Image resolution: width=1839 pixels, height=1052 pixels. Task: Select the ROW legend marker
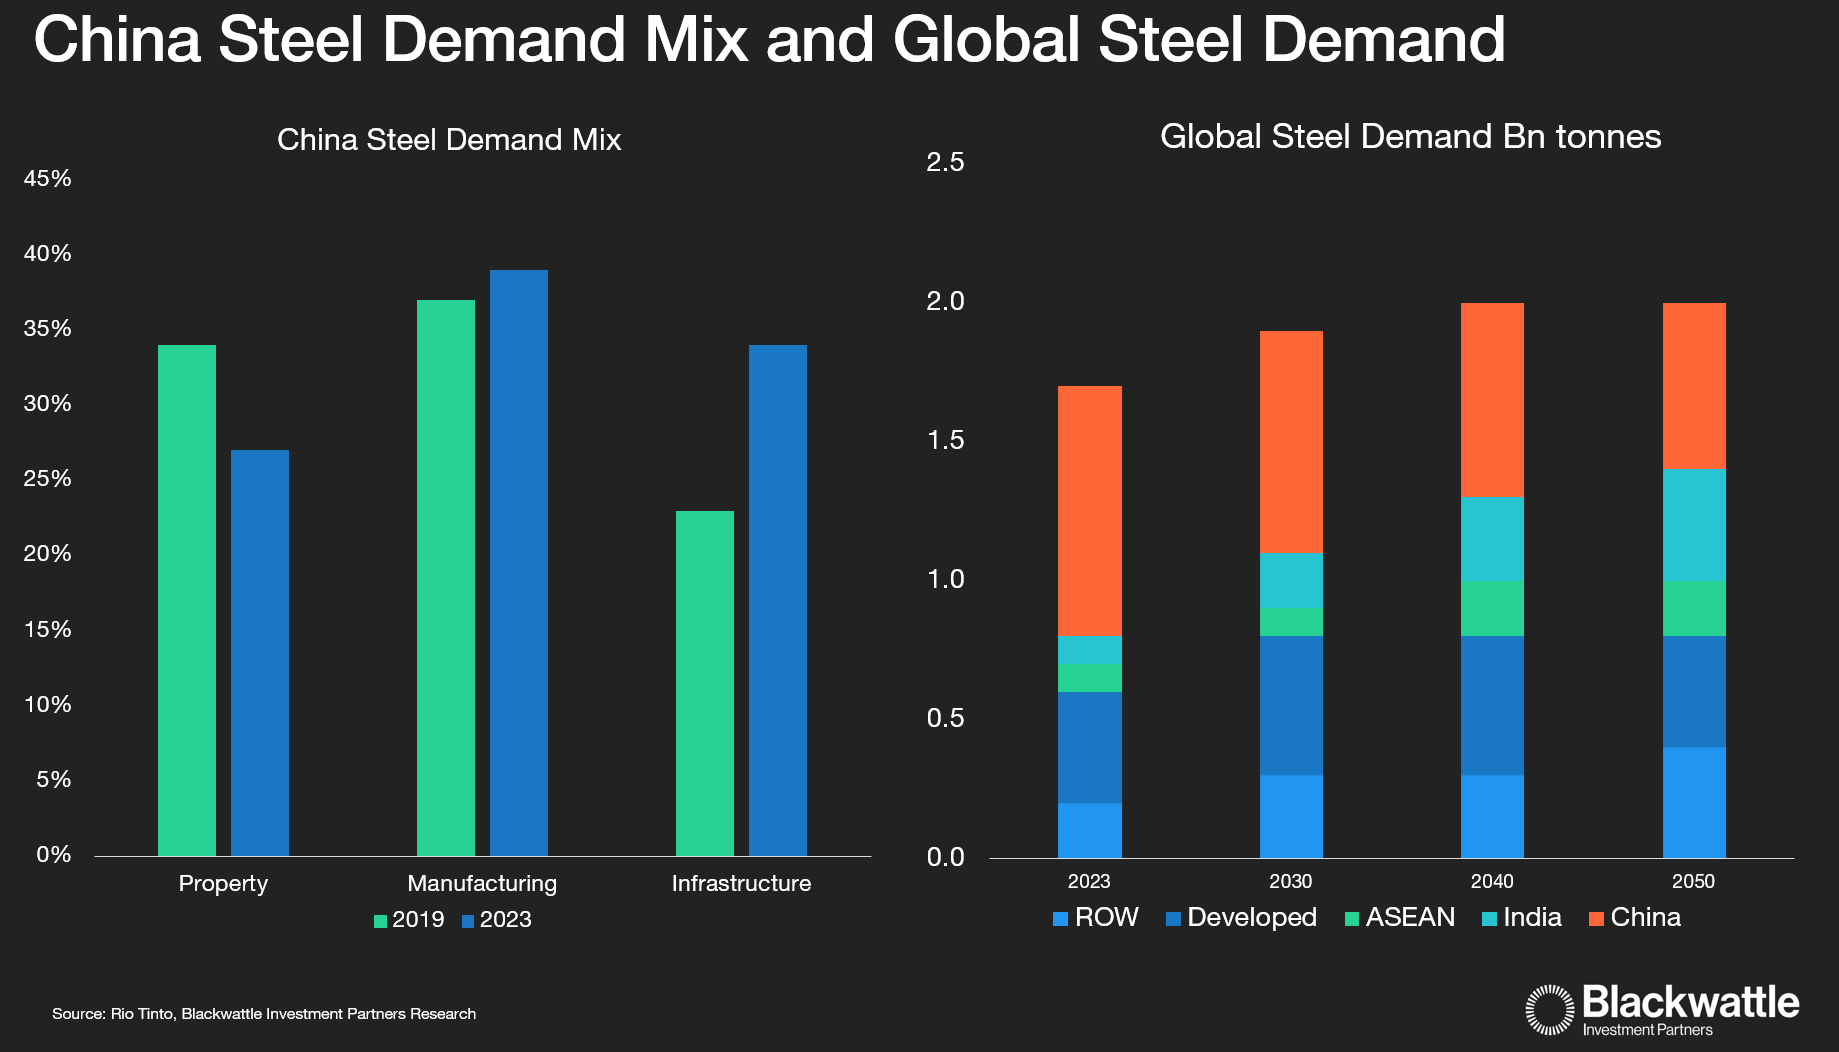point(1060,918)
